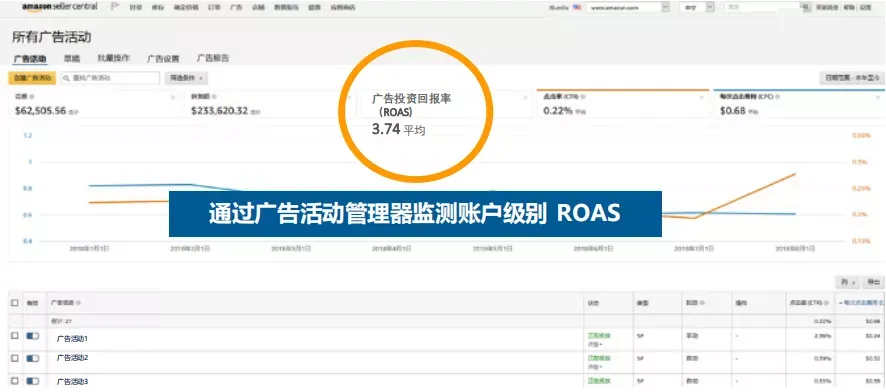Switch to the 广告活动 tab
886x392 pixels.
point(30,59)
